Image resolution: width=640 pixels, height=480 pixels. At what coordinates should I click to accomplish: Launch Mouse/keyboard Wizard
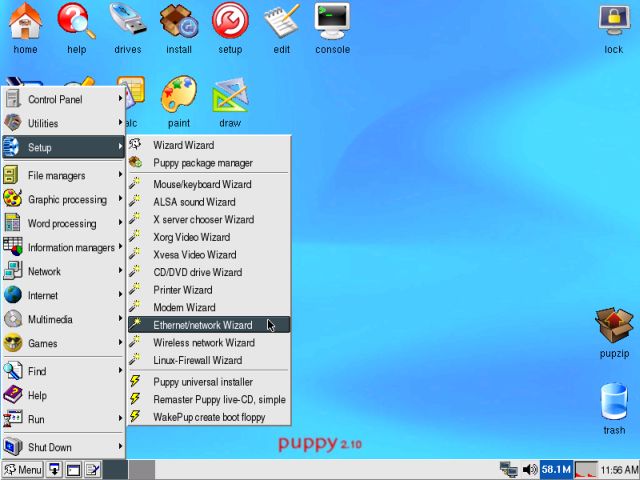tap(209, 184)
